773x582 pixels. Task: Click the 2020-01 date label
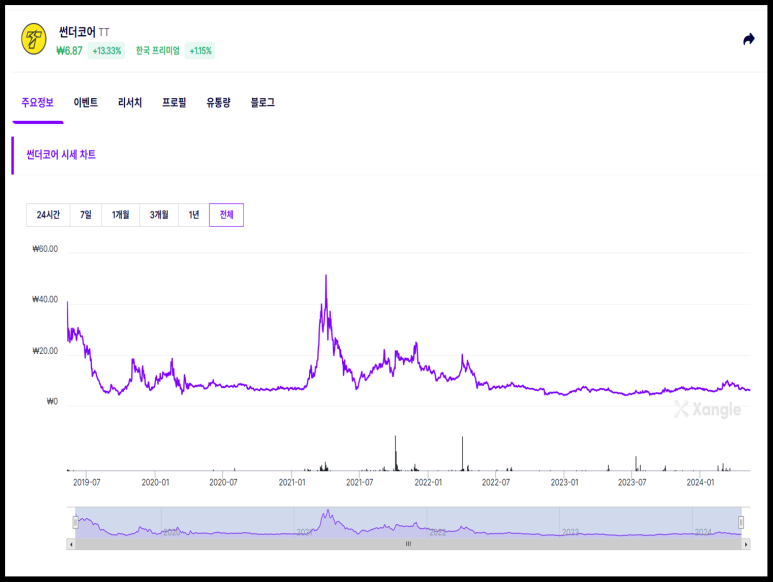[x=155, y=482]
